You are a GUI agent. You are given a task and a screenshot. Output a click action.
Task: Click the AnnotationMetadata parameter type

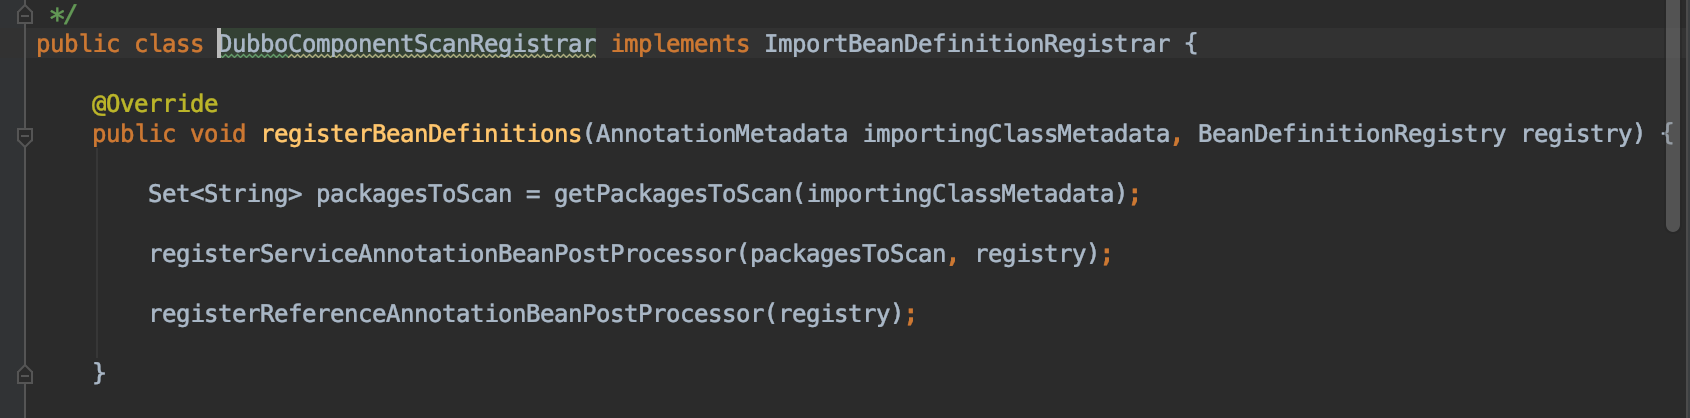point(721,134)
